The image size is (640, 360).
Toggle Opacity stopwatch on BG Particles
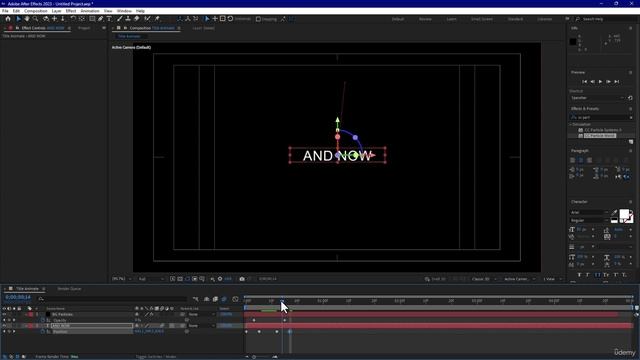43,320
